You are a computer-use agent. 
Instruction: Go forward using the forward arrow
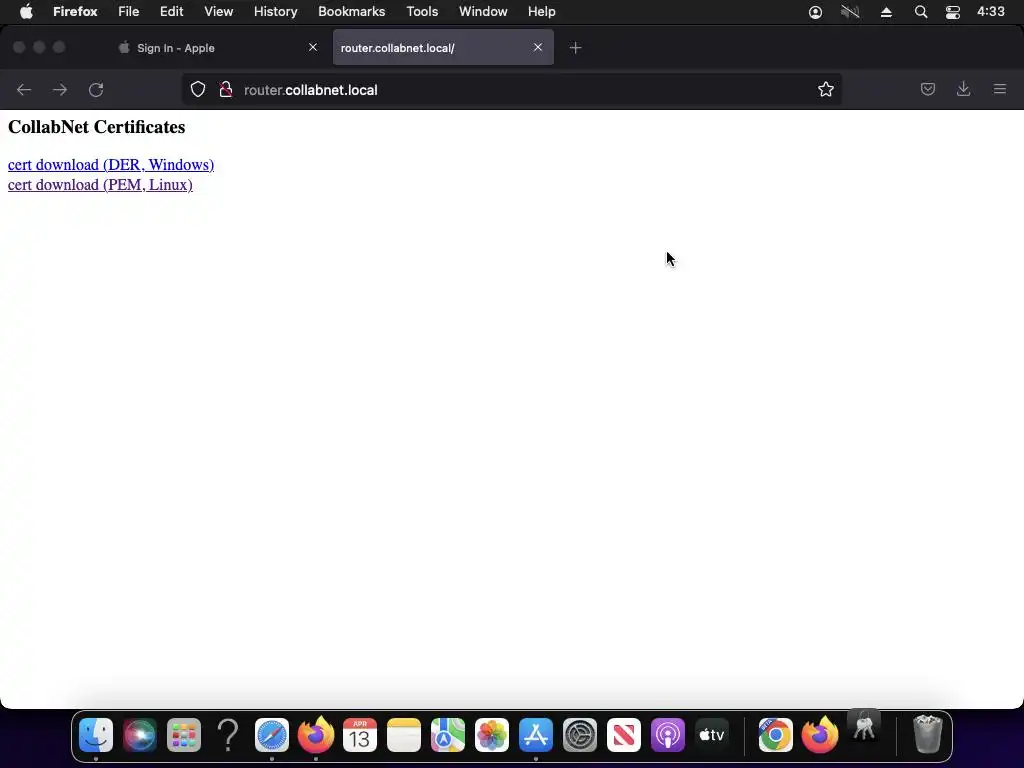click(x=60, y=89)
